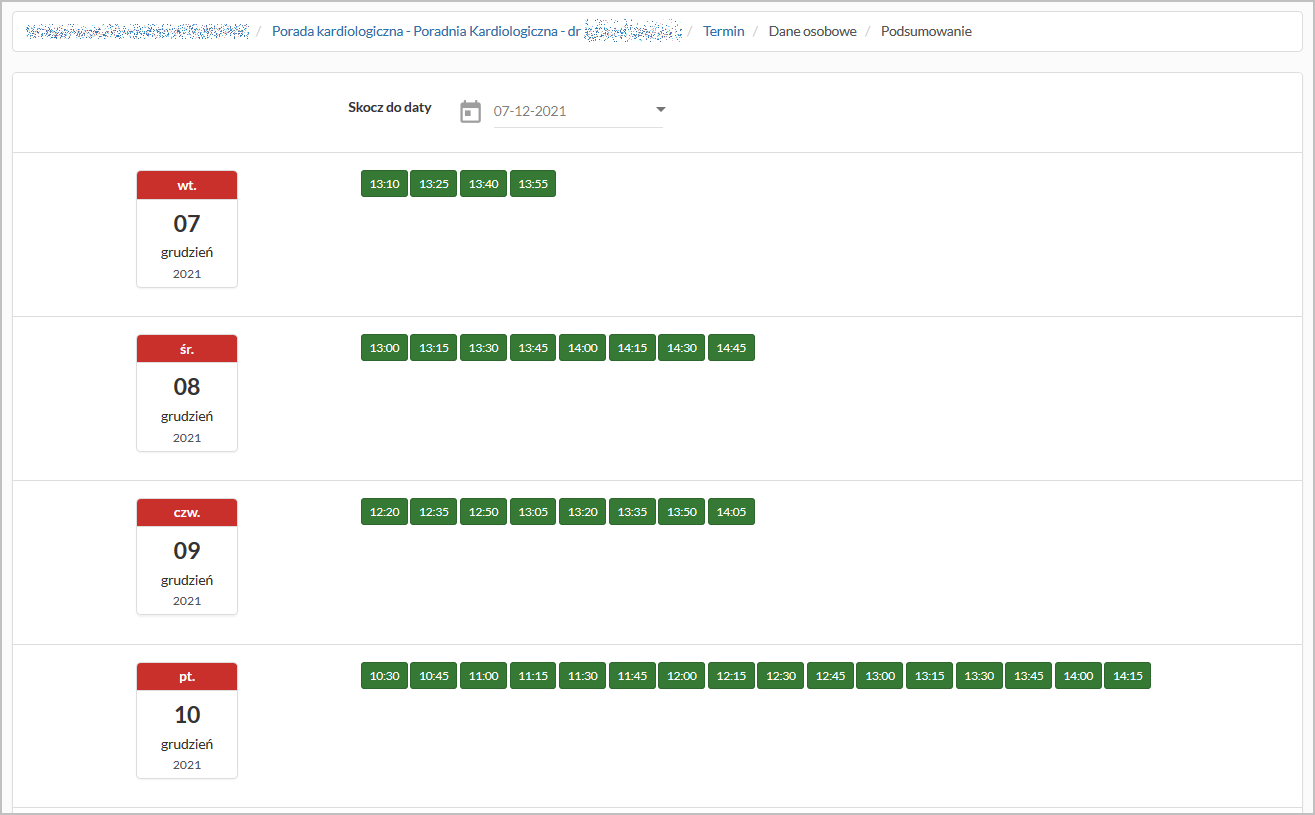Select the 13:00 slot on Wednesday 08

pyautogui.click(x=384, y=348)
